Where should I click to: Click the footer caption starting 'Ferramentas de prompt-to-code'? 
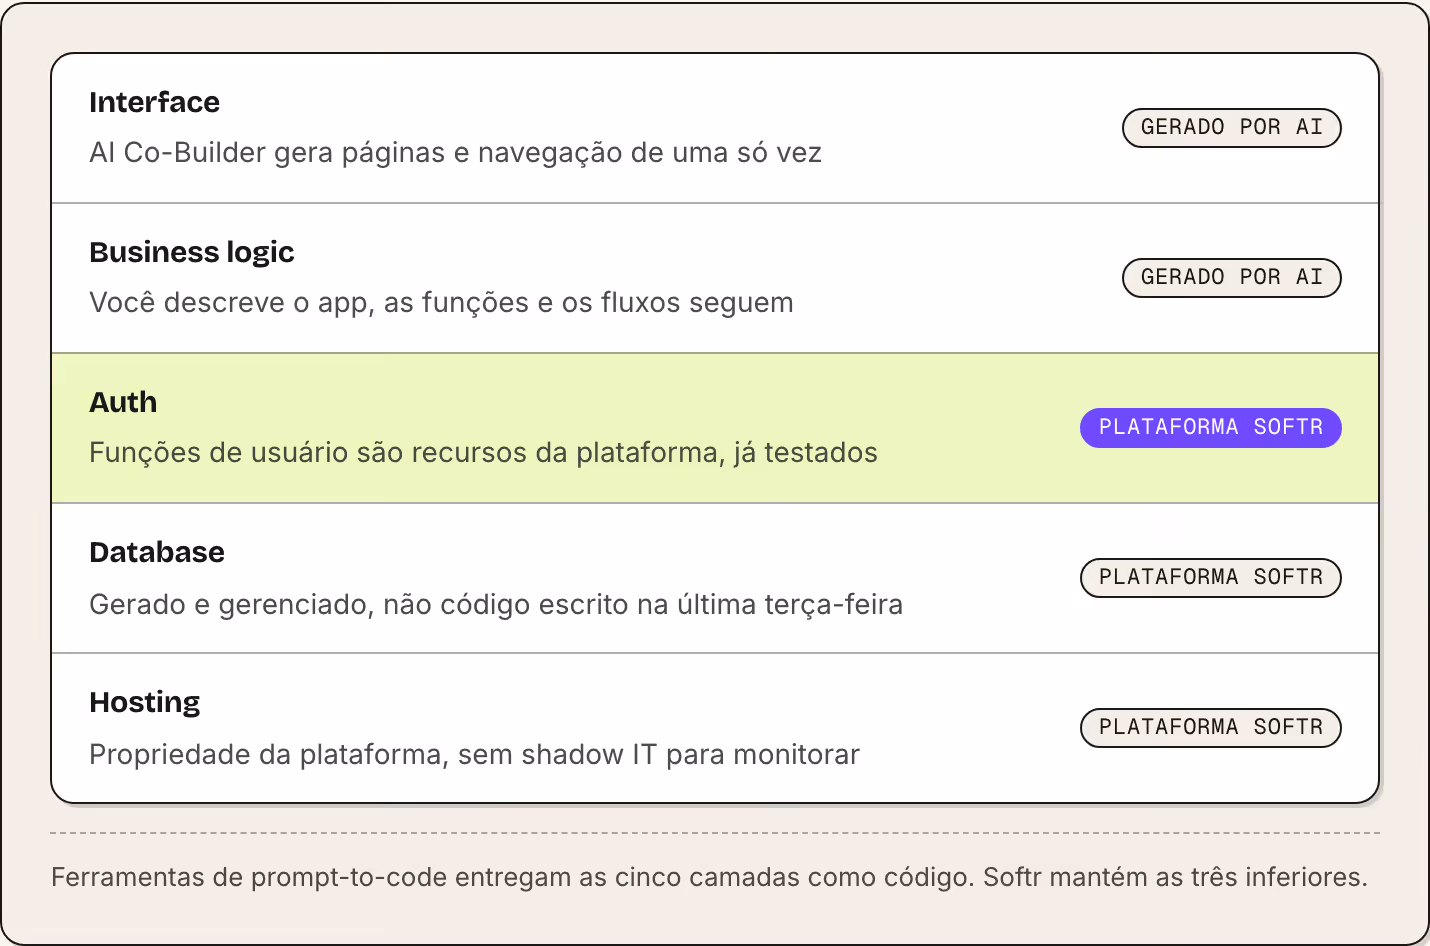tap(709, 878)
